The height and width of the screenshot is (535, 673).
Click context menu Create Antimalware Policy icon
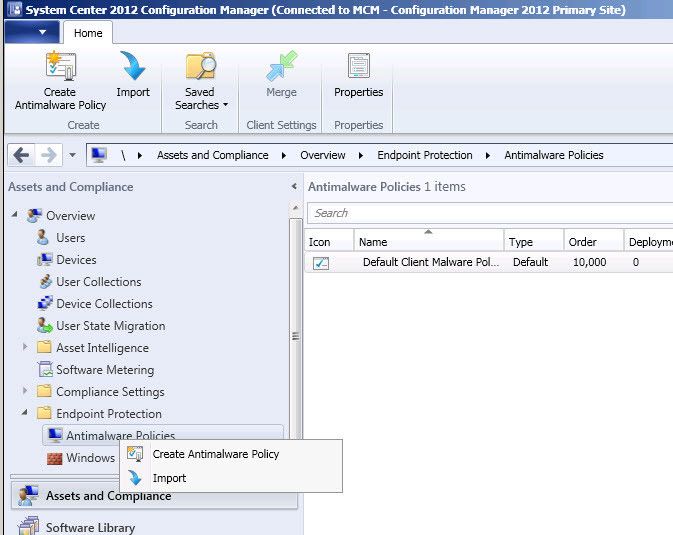coord(135,454)
